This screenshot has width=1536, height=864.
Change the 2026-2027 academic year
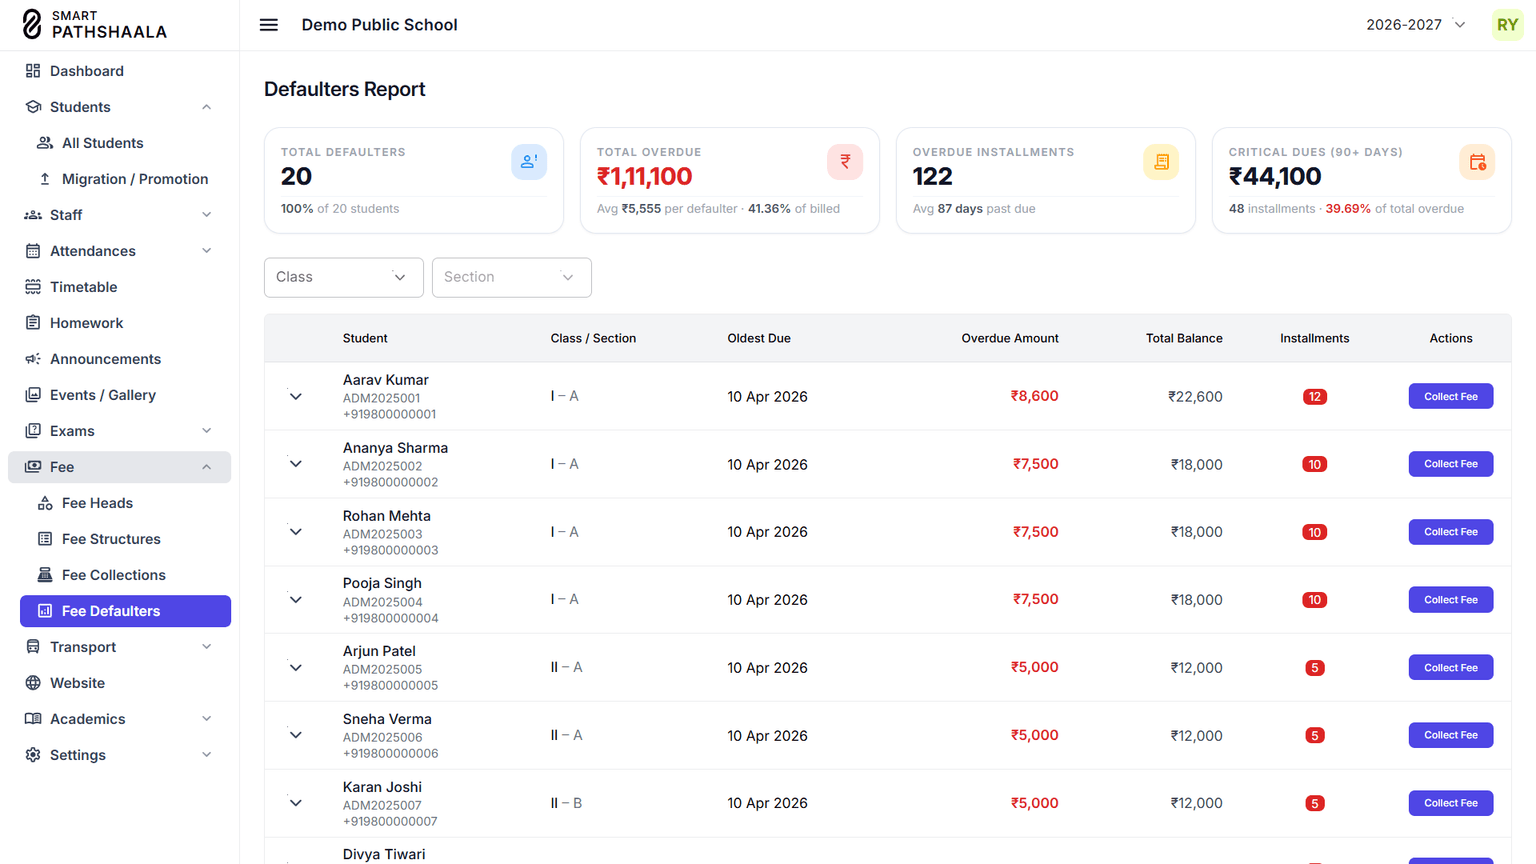tap(1416, 25)
